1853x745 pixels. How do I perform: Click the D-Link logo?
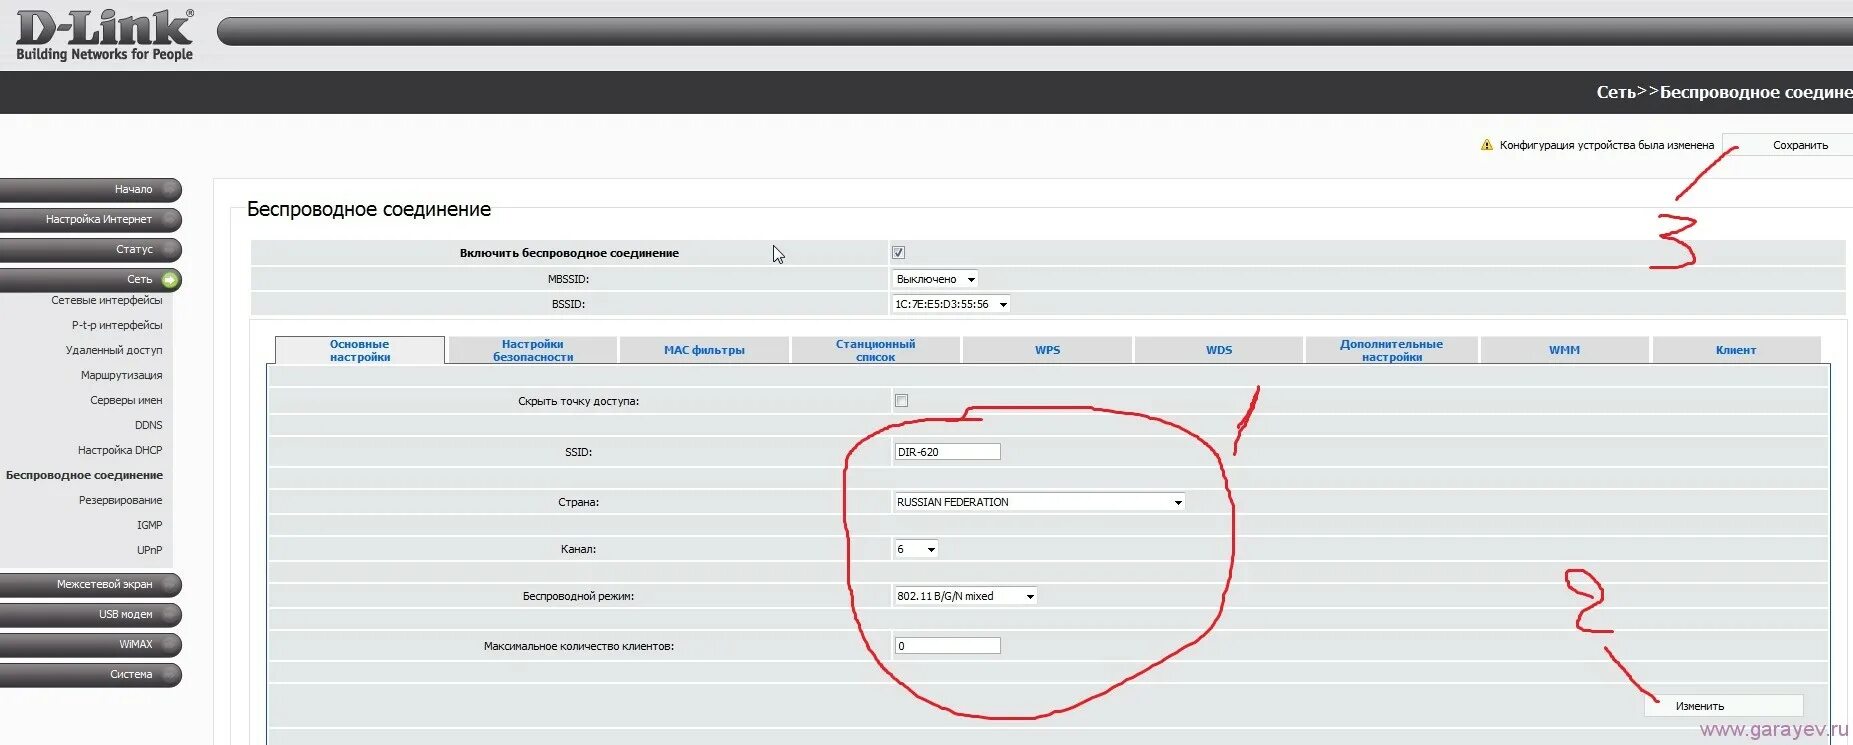click(x=105, y=35)
